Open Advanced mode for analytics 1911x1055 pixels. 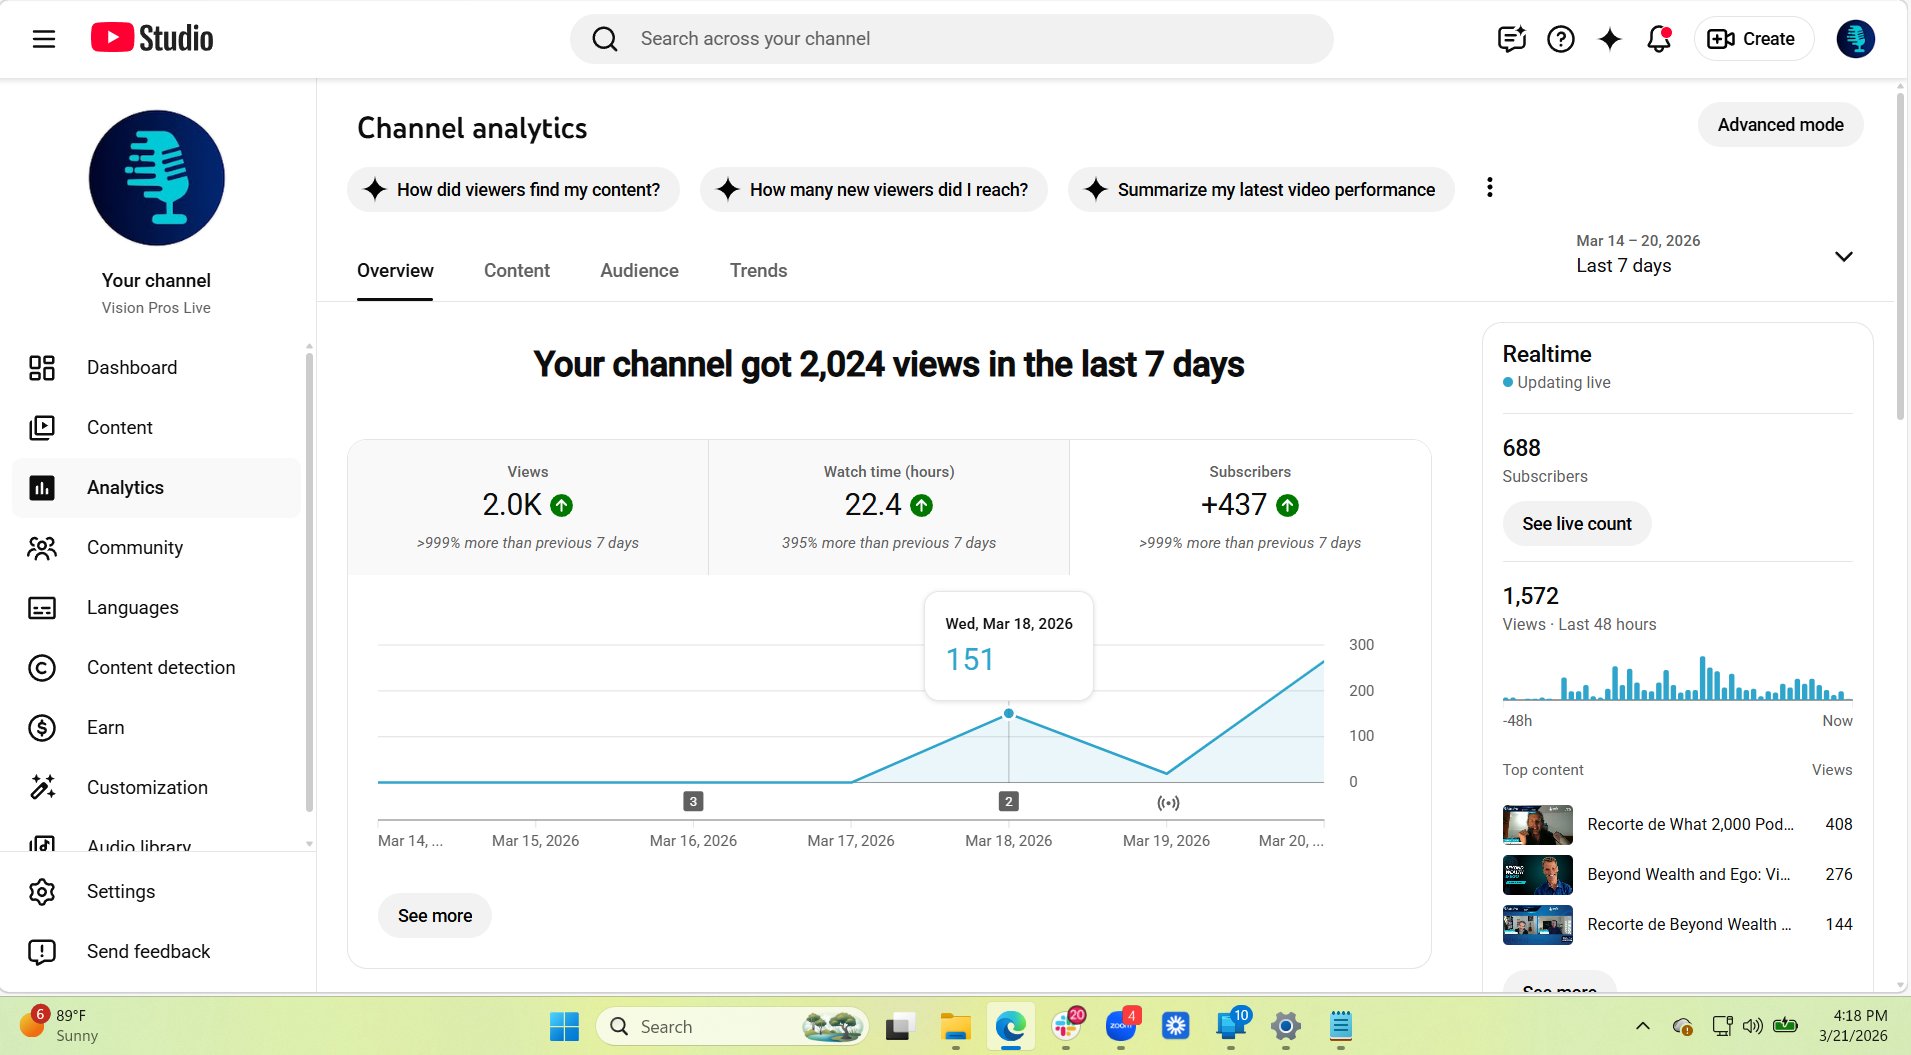pos(1780,124)
